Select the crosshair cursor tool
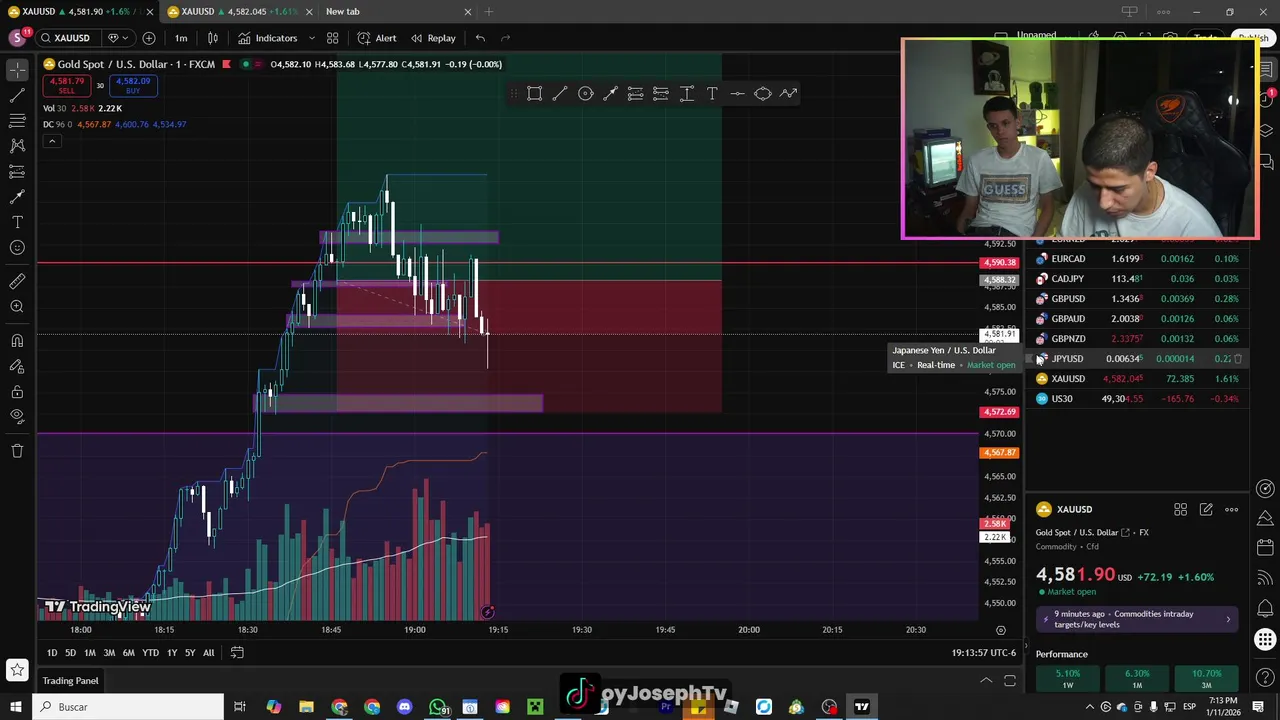Image resolution: width=1280 pixels, height=720 pixels. [17, 69]
